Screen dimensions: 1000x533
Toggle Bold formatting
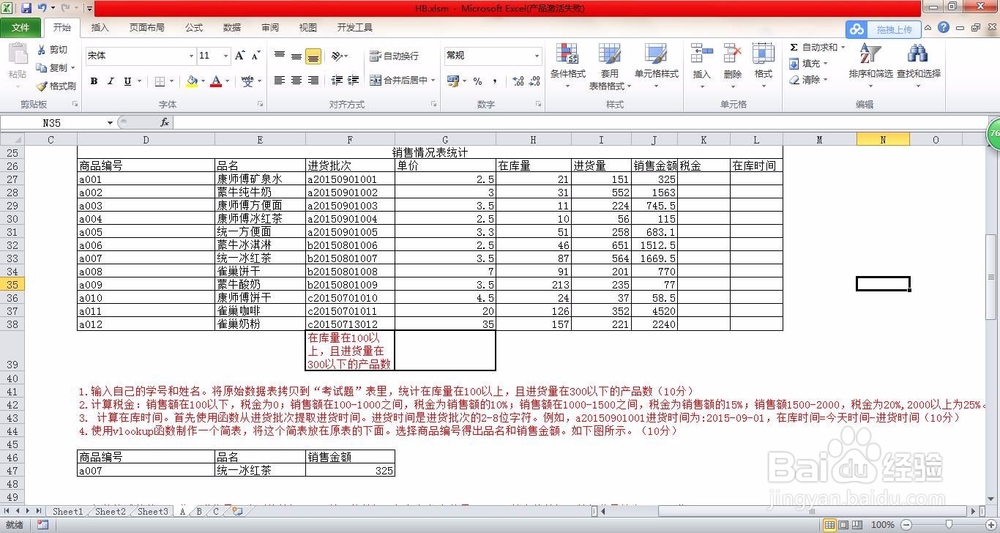[x=94, y=81]
